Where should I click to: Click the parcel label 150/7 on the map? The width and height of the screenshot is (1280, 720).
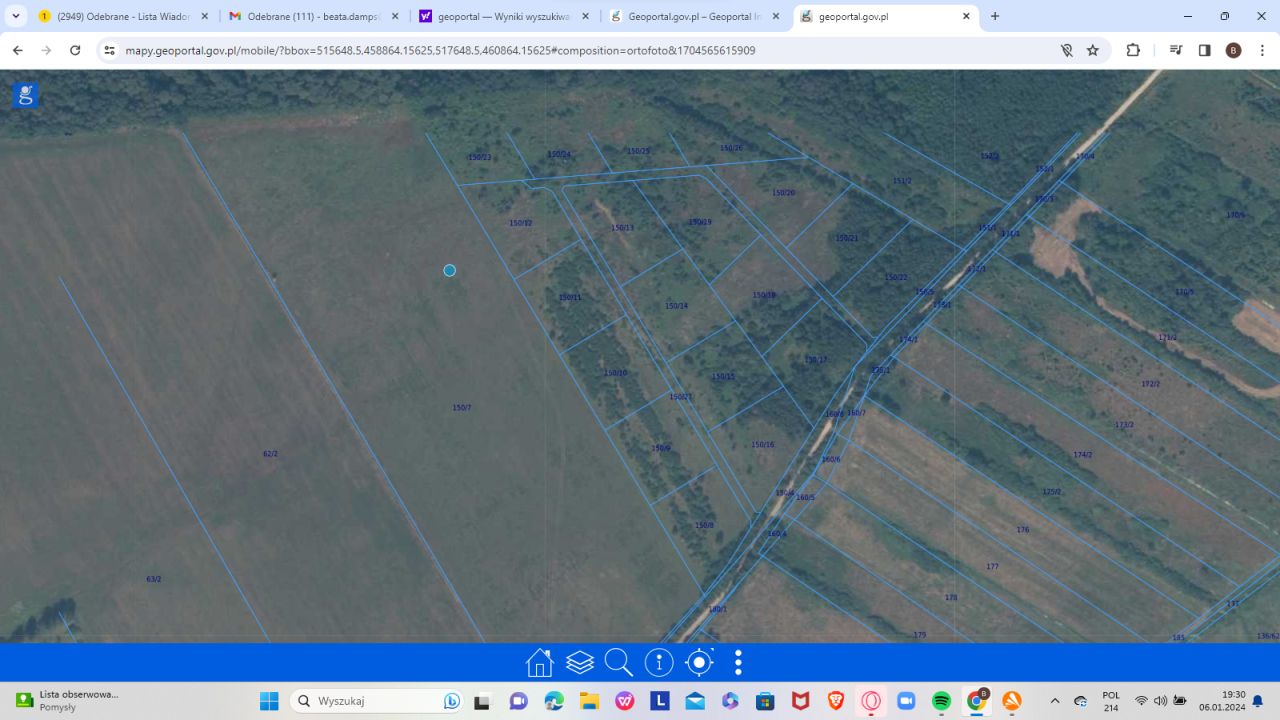(461, 408)
